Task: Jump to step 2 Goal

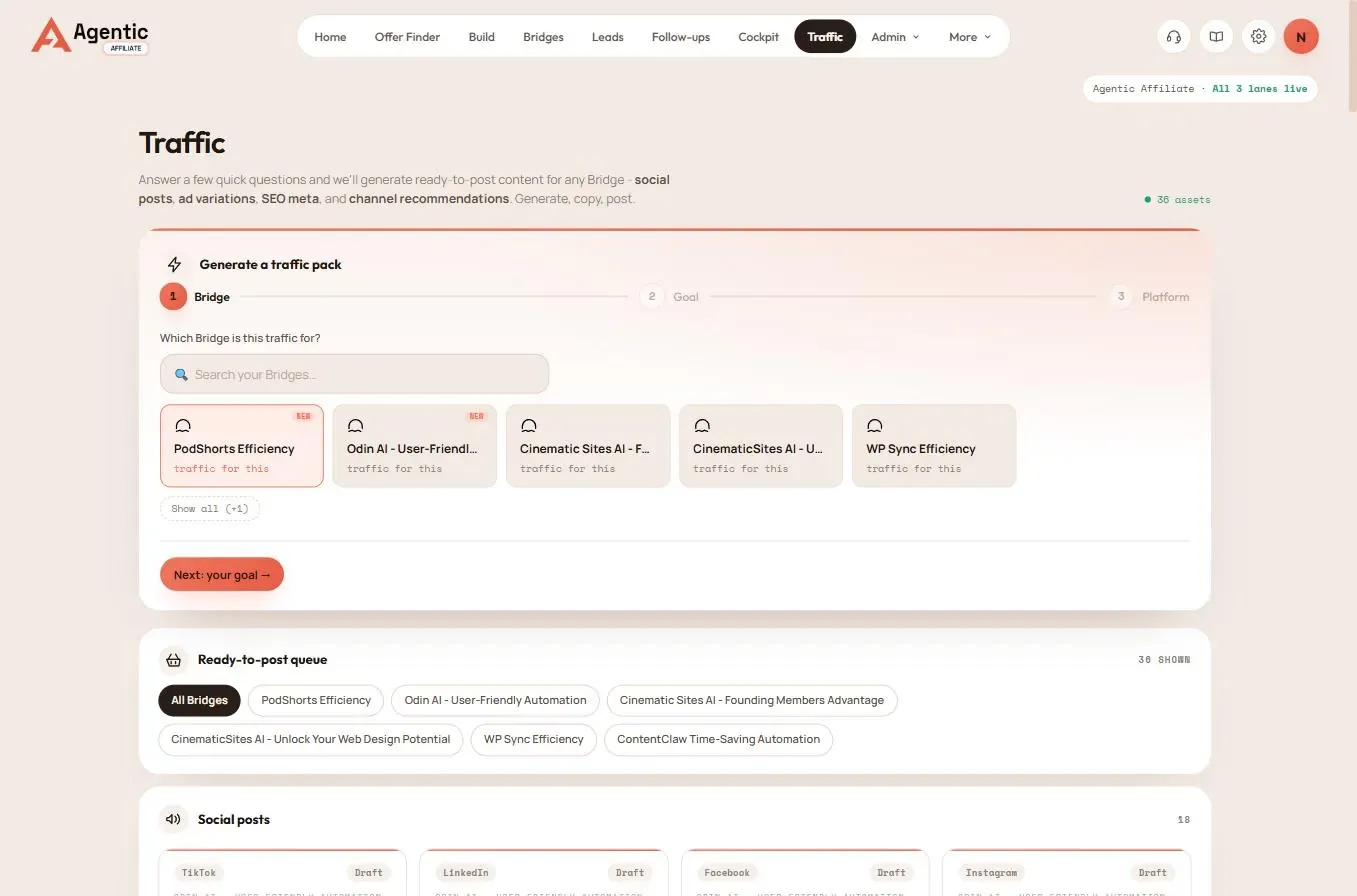Action: (x=670, y=297)
